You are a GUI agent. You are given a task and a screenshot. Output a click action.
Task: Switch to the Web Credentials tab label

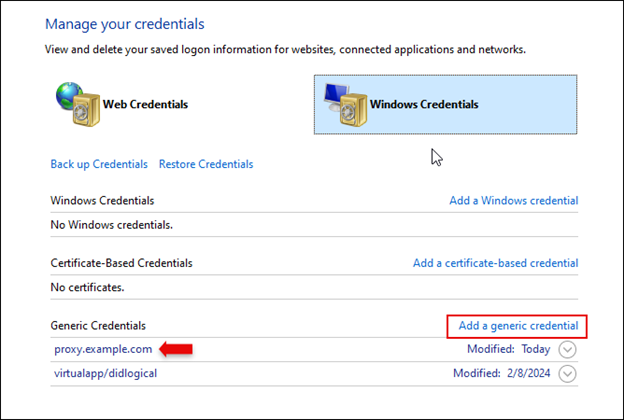[145, 104]
